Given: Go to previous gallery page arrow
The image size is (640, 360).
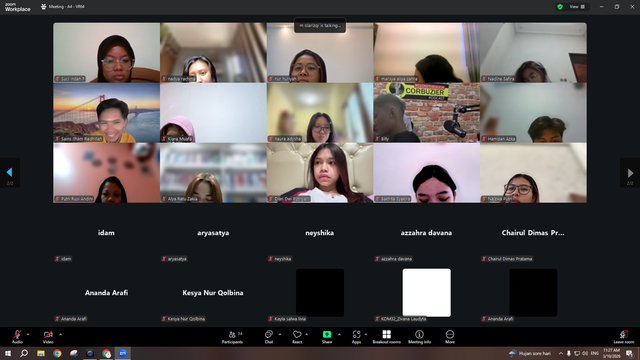Looking at the screenshot, I should [9, 172].
